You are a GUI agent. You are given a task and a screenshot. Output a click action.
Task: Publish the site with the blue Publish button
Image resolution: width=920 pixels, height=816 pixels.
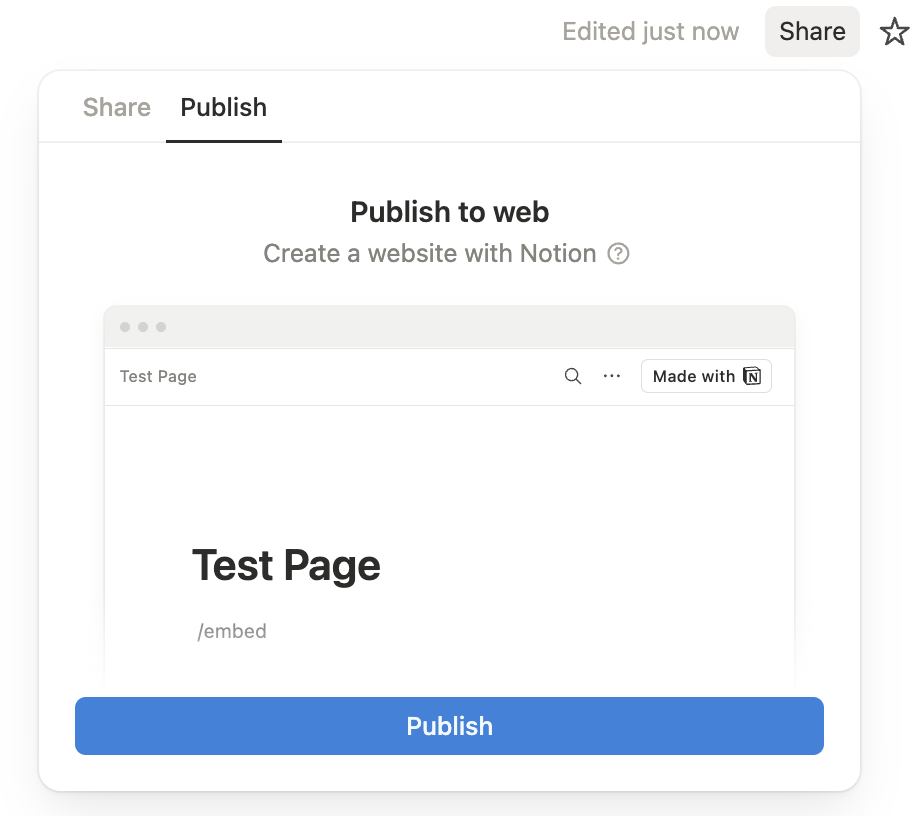tap(449, 726)
